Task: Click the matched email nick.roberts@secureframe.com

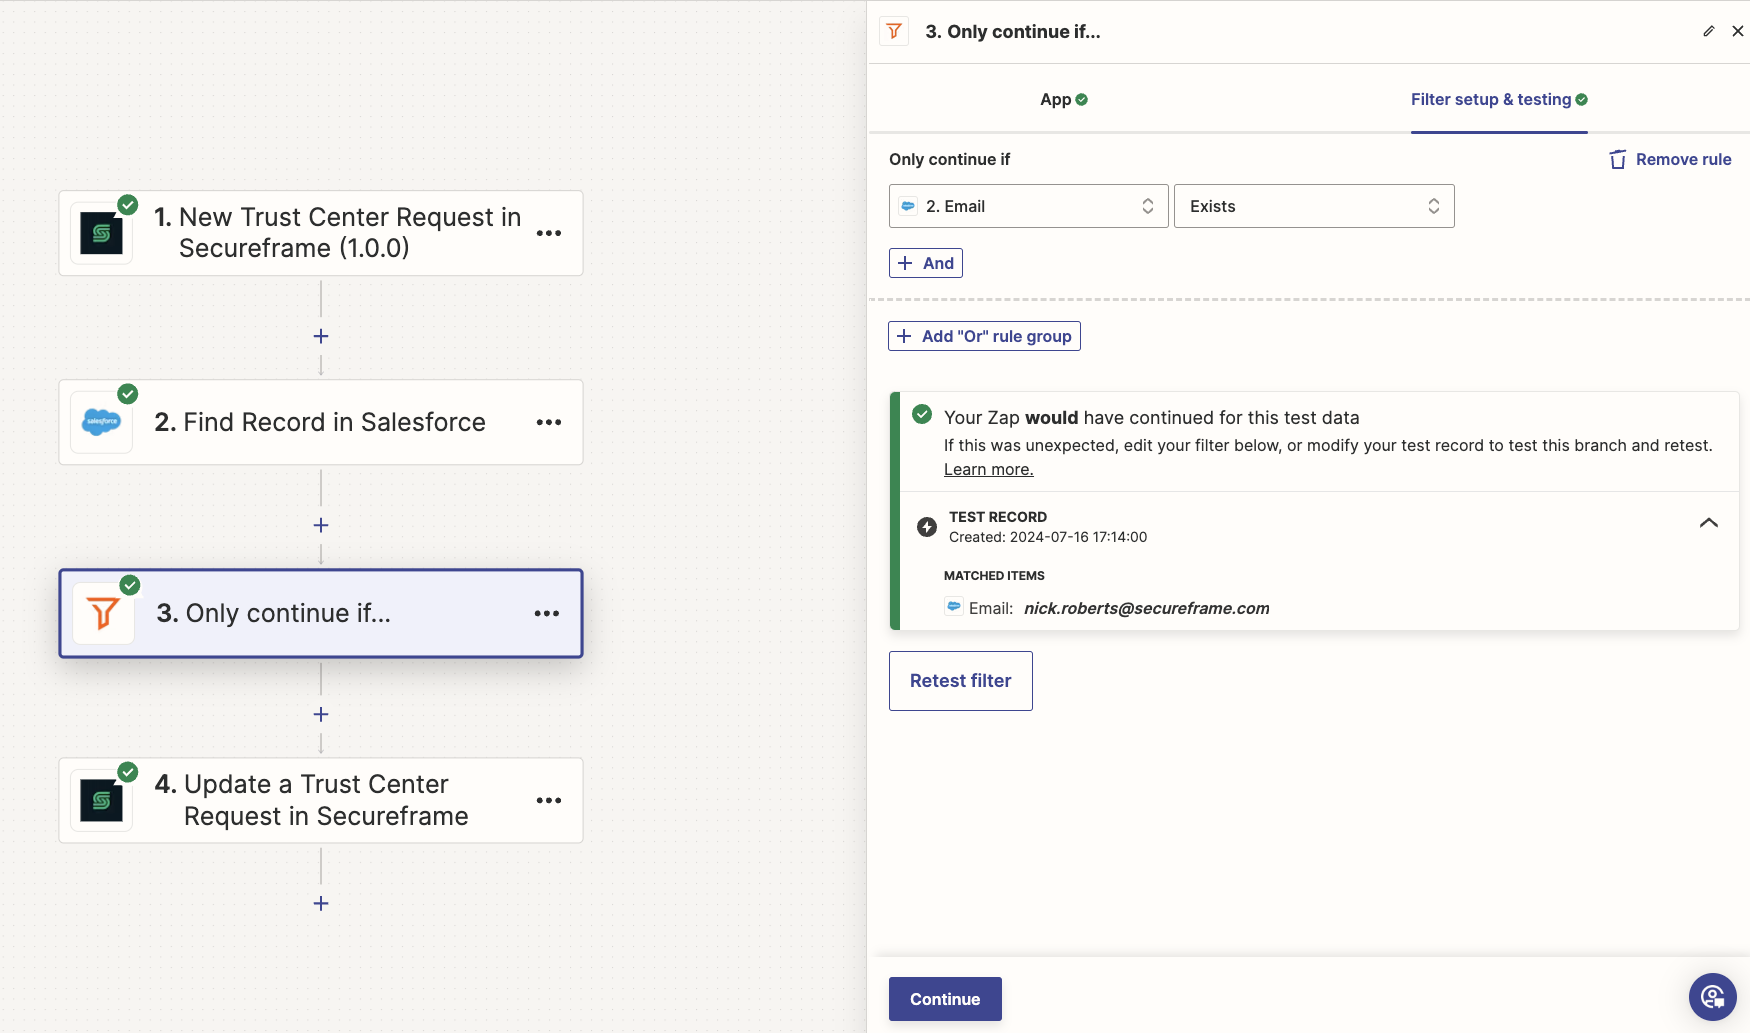Action: click(1147, 608)
